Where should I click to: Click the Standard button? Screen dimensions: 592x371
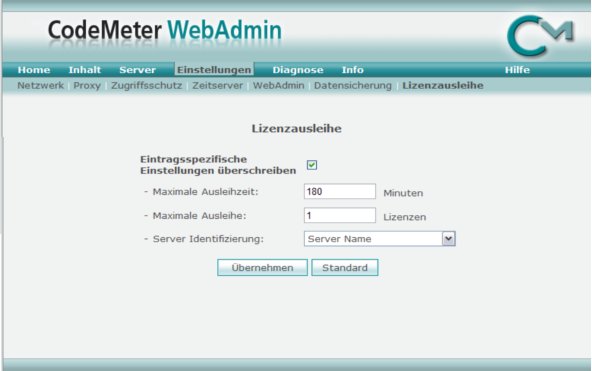[x=345, y=268]
